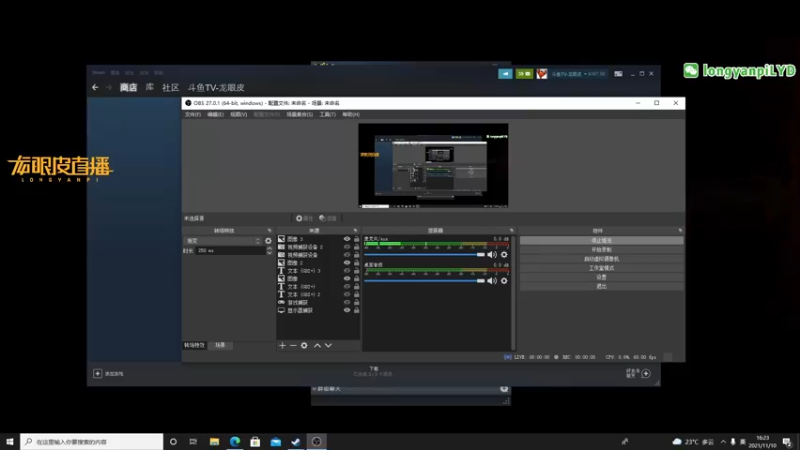Open the Steam notifications envelope button

(524, 74)
